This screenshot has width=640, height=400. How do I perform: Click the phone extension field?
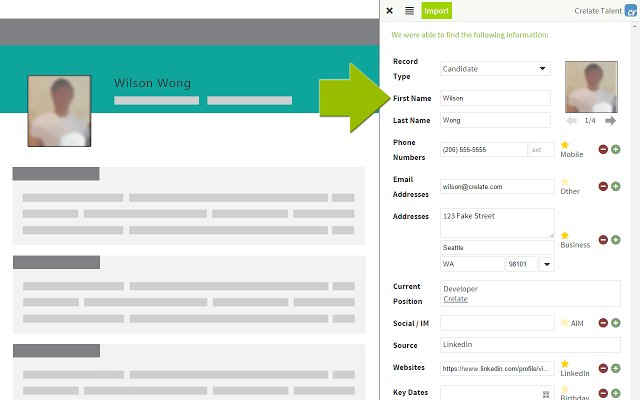(542, 149)
